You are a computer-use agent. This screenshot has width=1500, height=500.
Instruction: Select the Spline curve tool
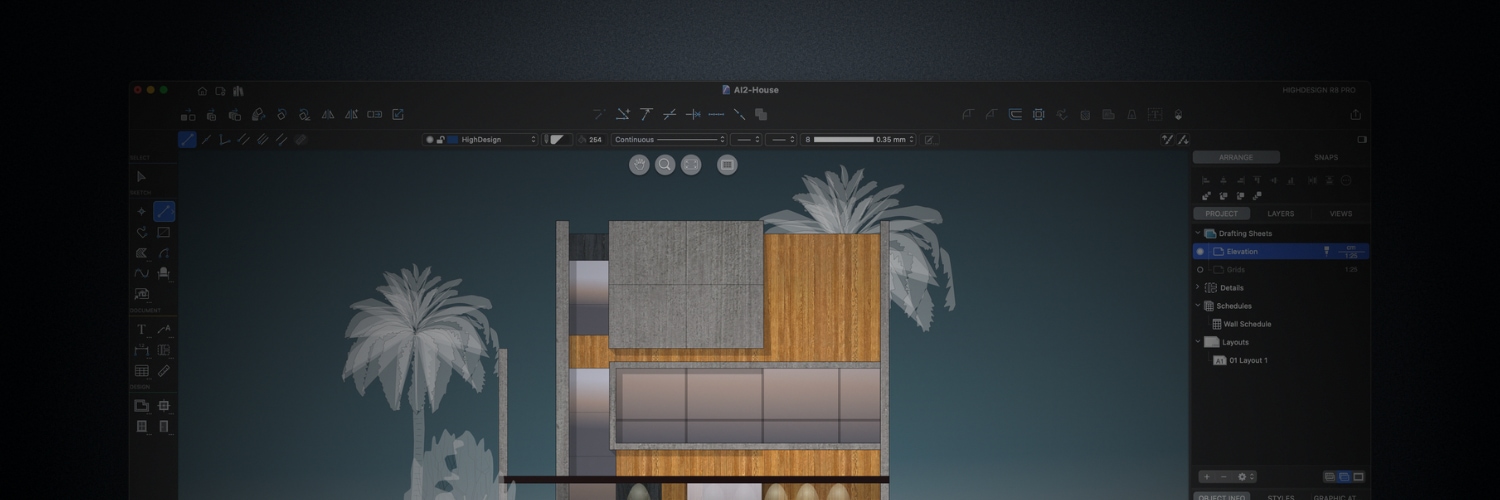pyautogui.click(x=141, y=273)
